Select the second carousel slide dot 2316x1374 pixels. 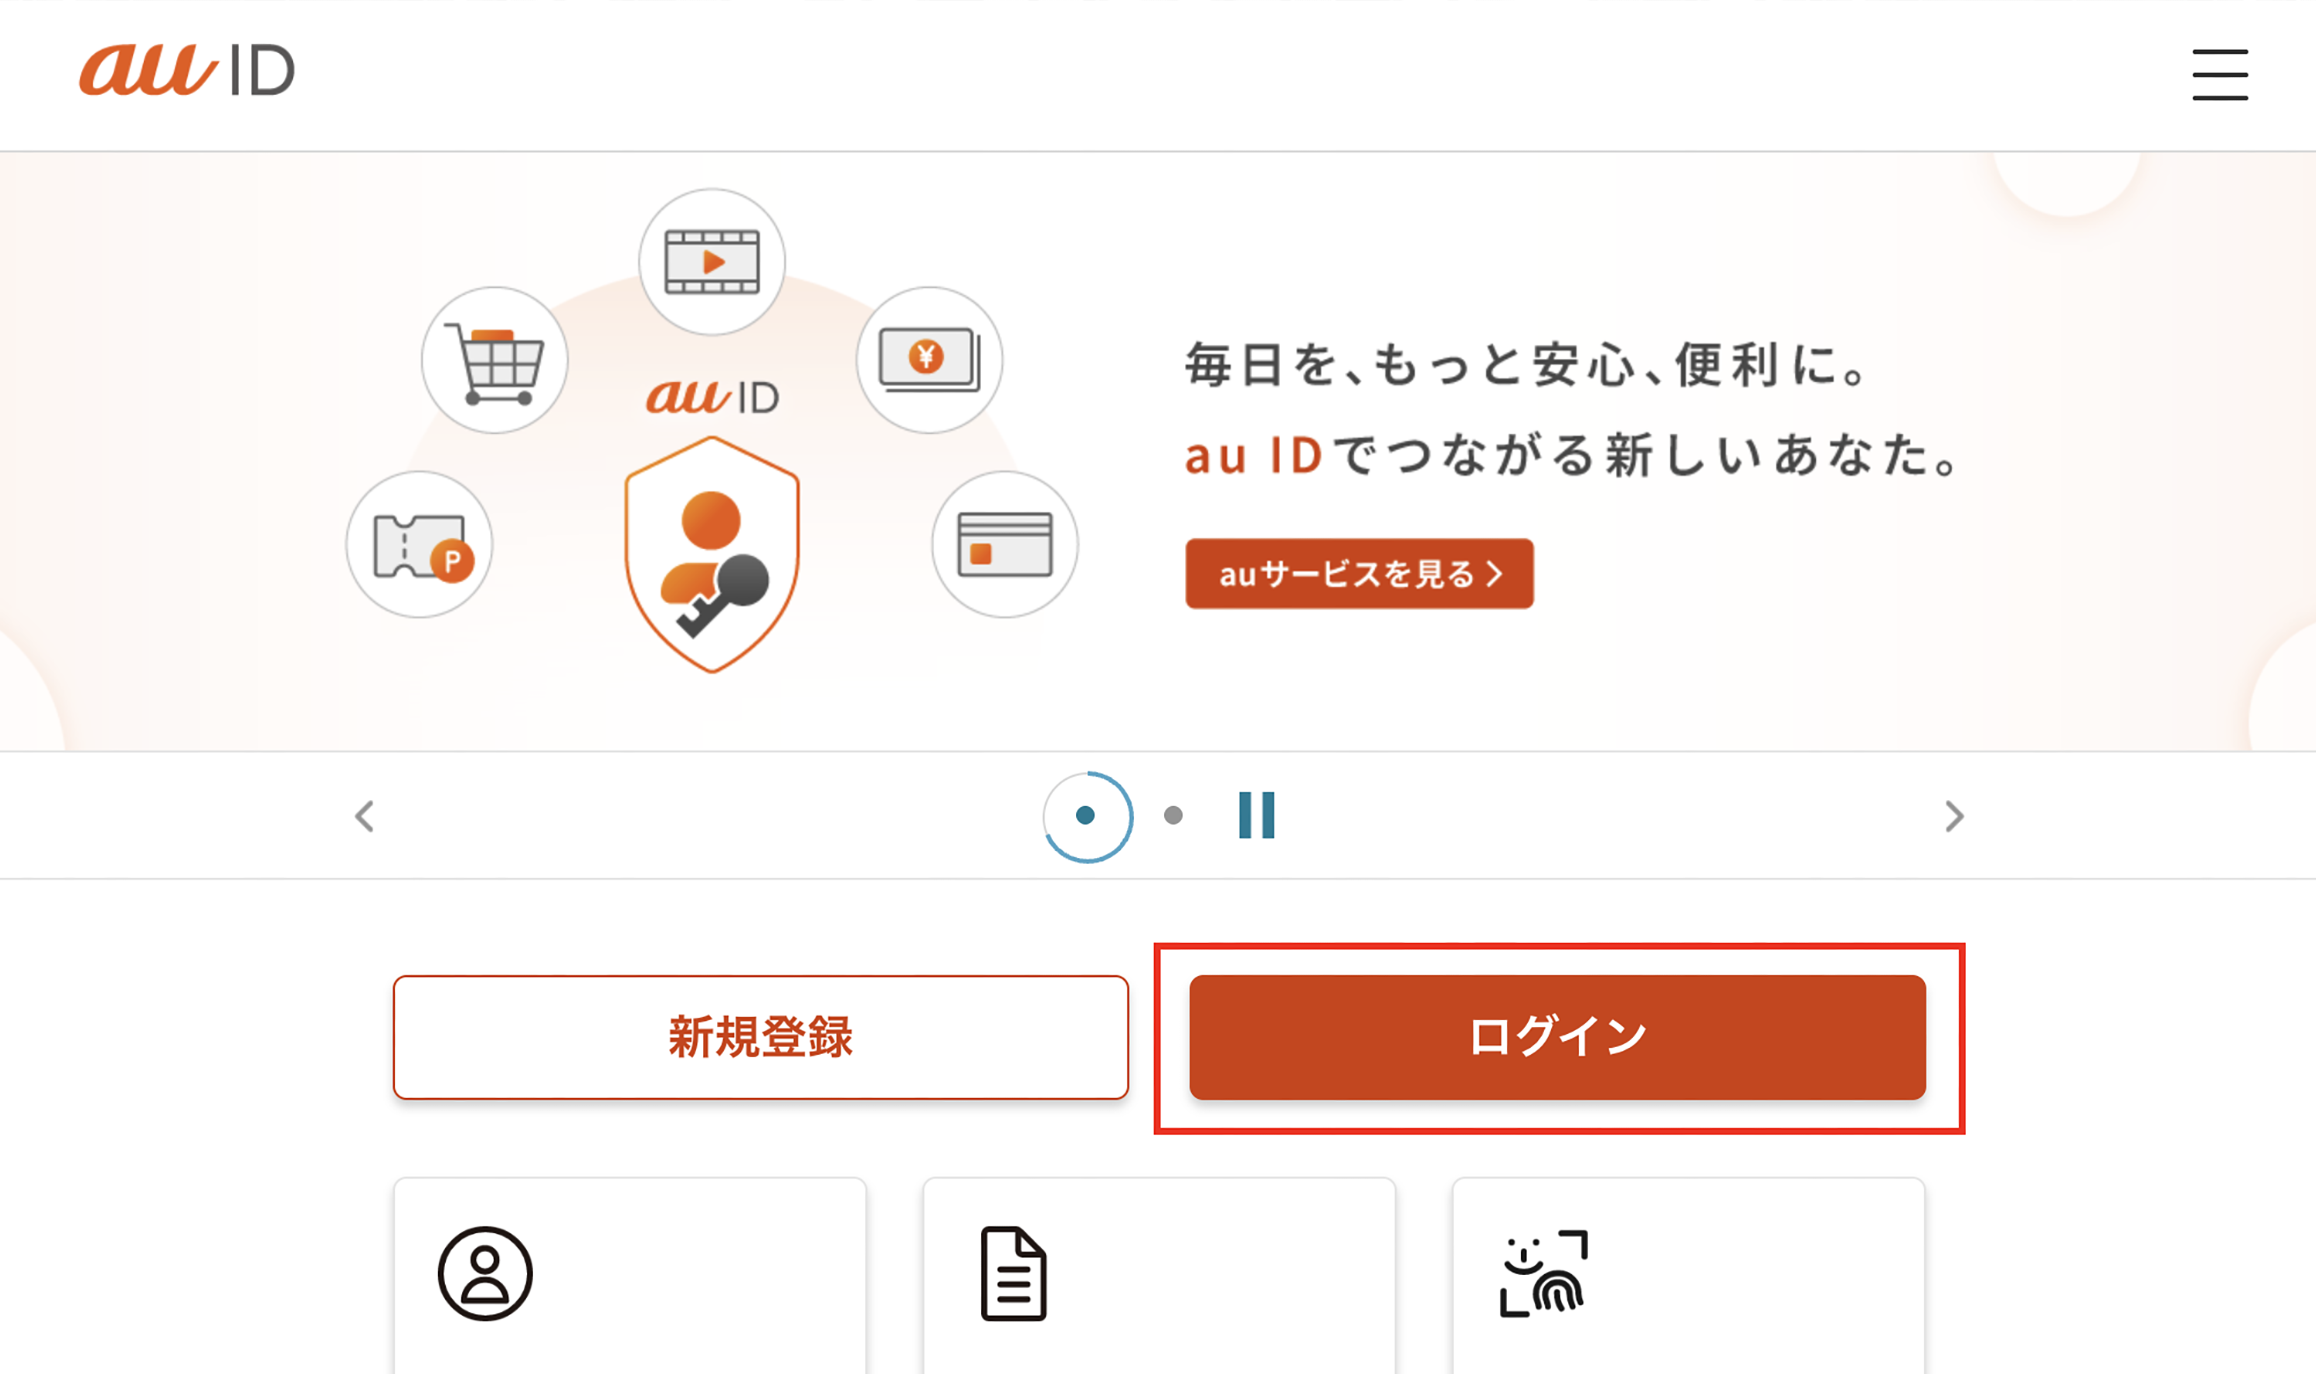(x=1172, y=816)
